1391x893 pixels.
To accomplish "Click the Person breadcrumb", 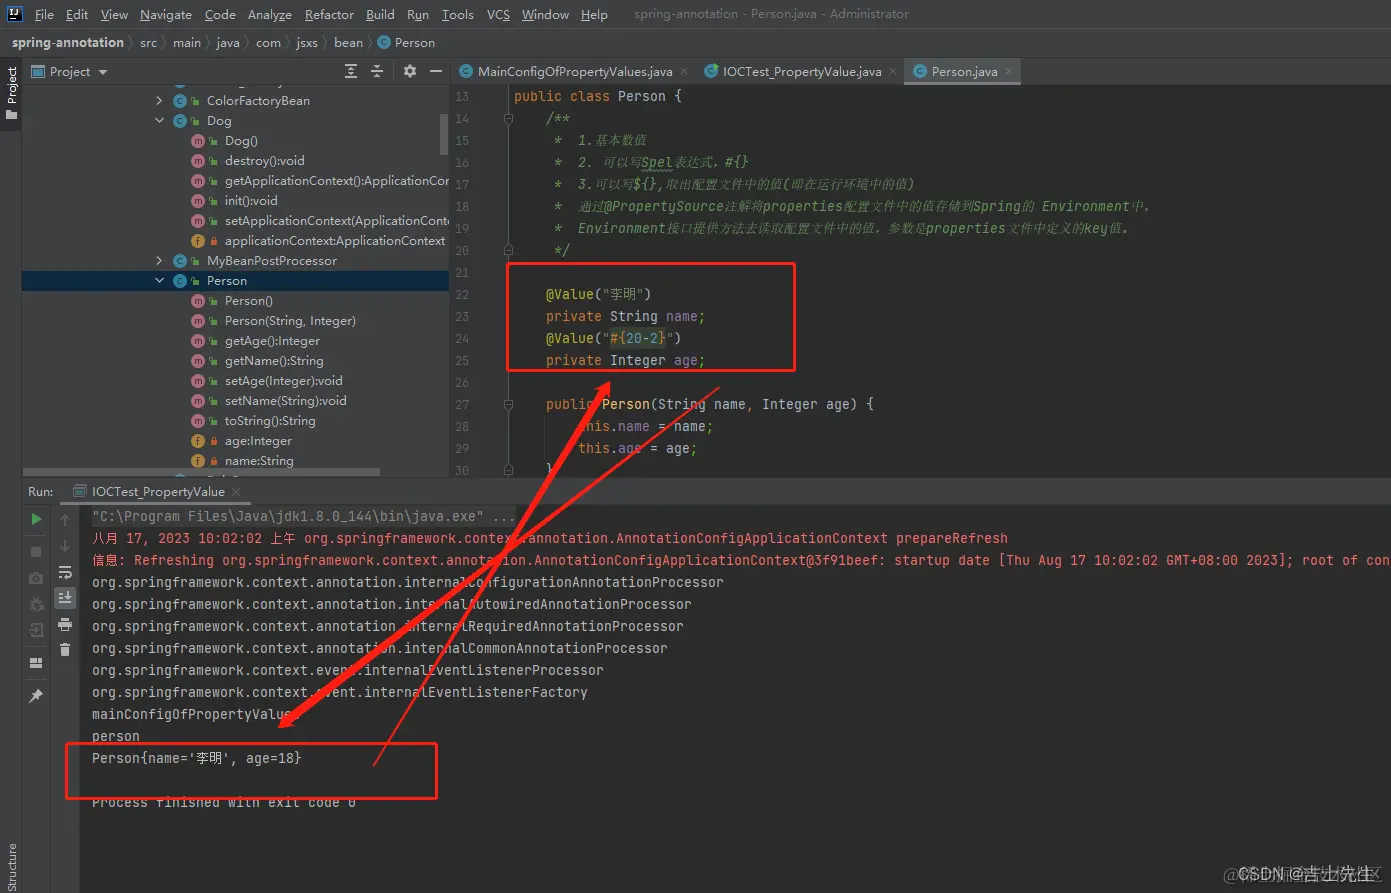I will coord(406,43).
